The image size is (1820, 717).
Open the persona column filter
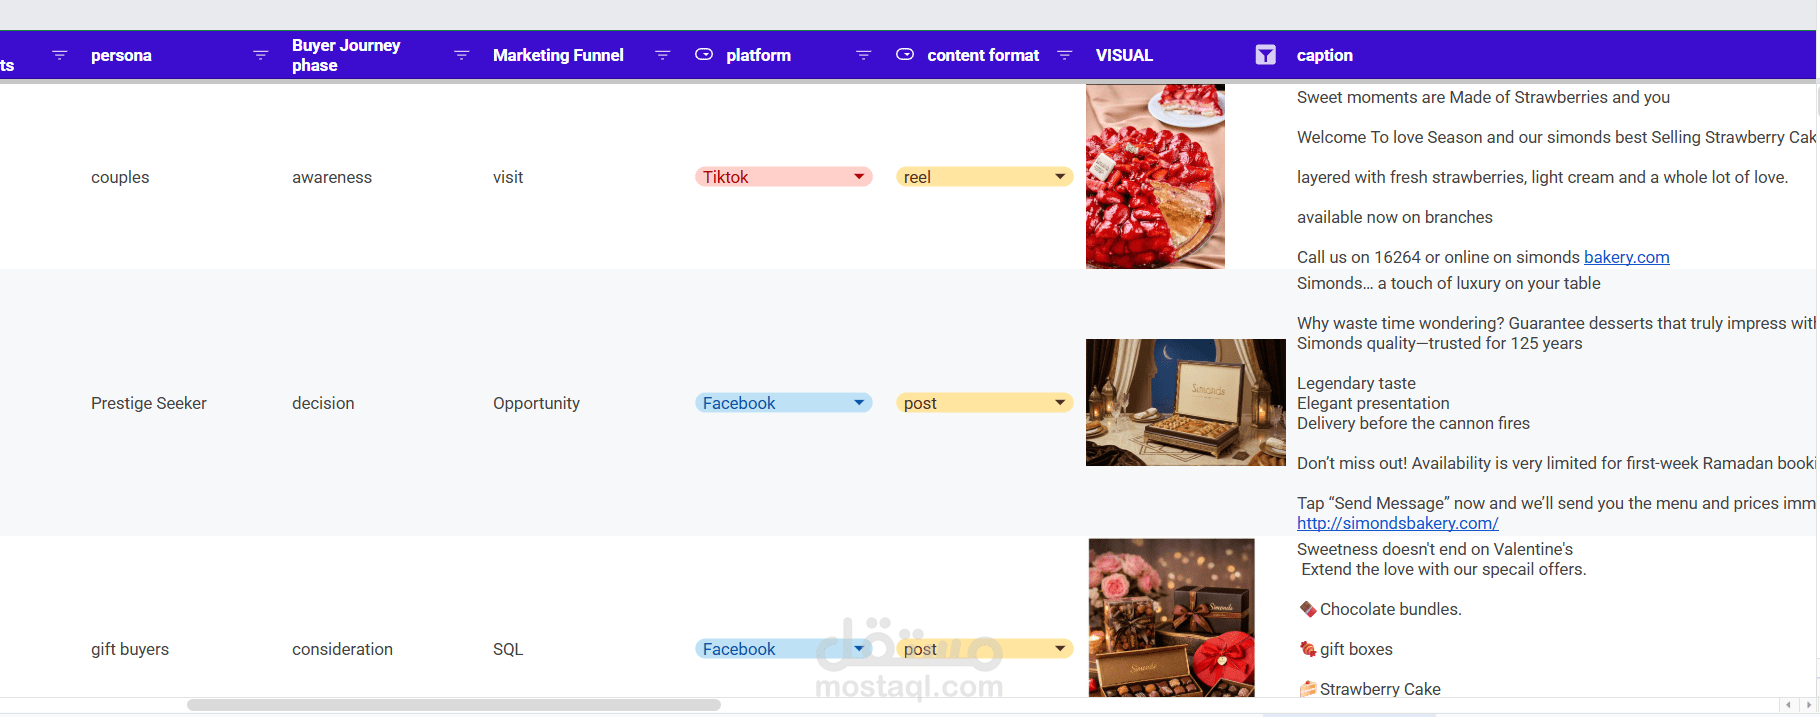click(260, 55)
